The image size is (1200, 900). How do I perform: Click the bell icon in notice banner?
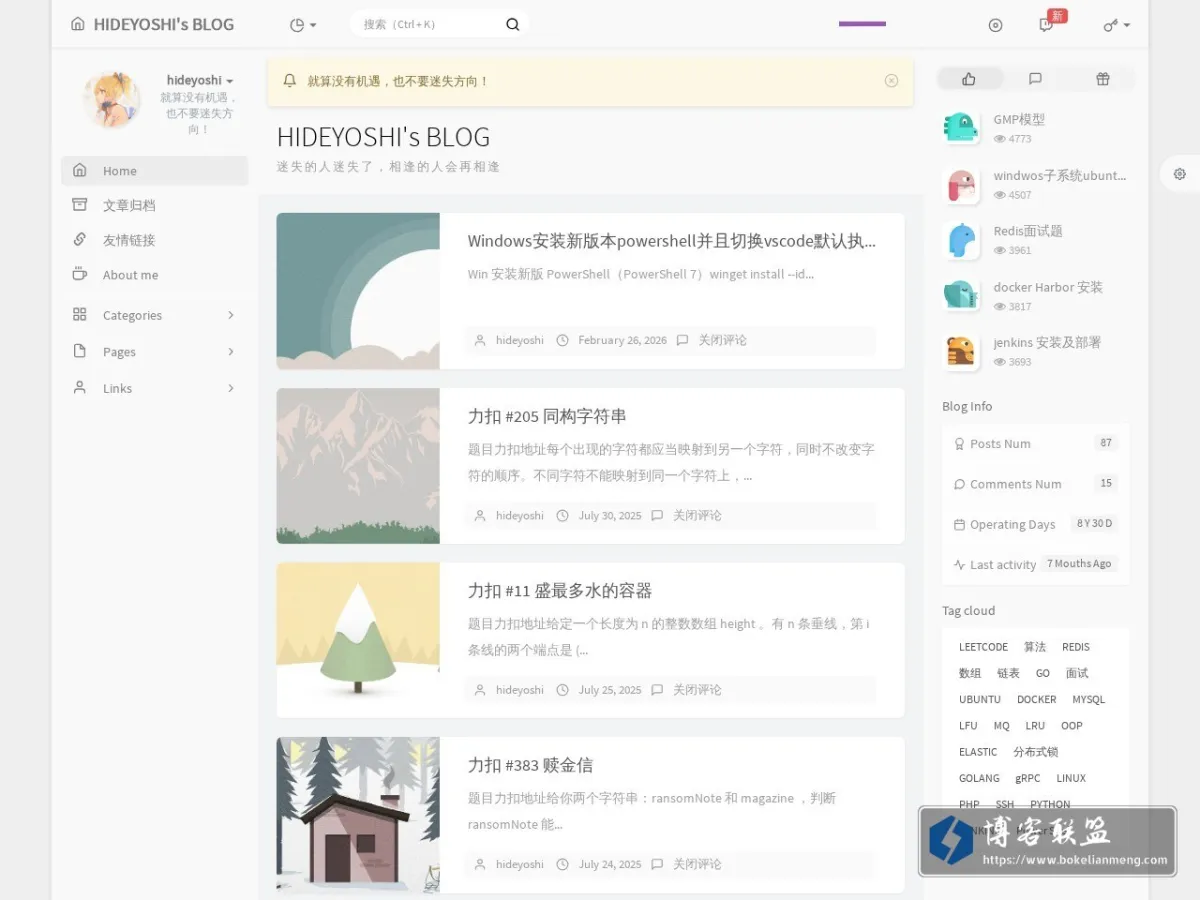click(290, 81)
